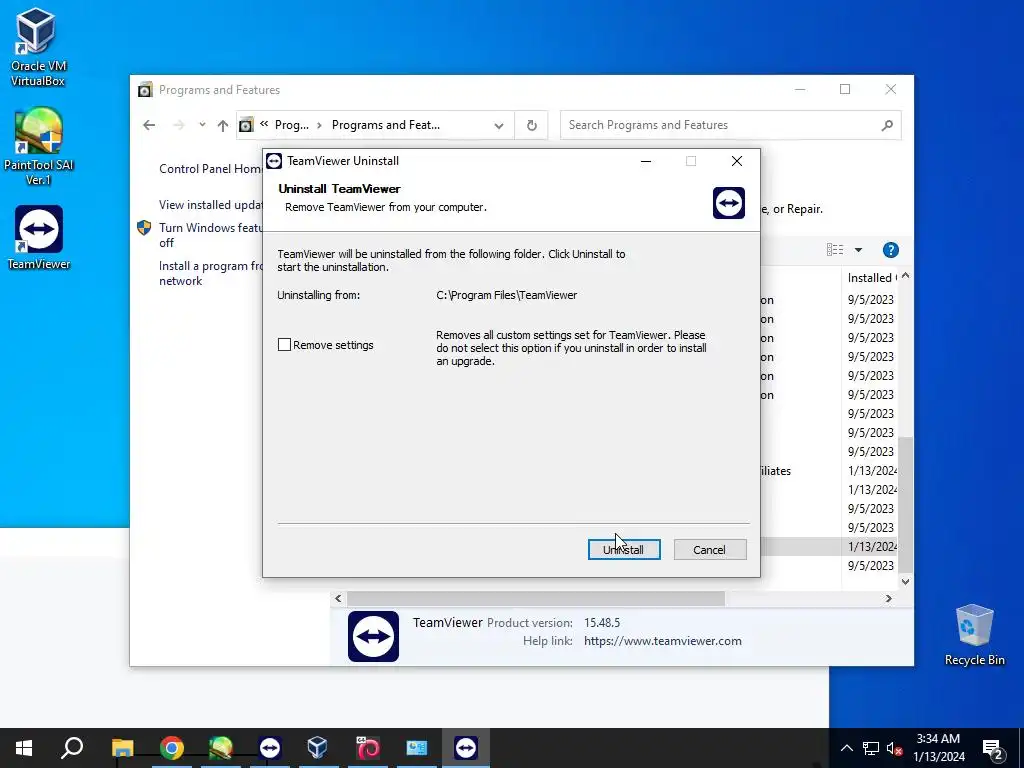Maximize the Programs and Features window

[x=845, y=89]
